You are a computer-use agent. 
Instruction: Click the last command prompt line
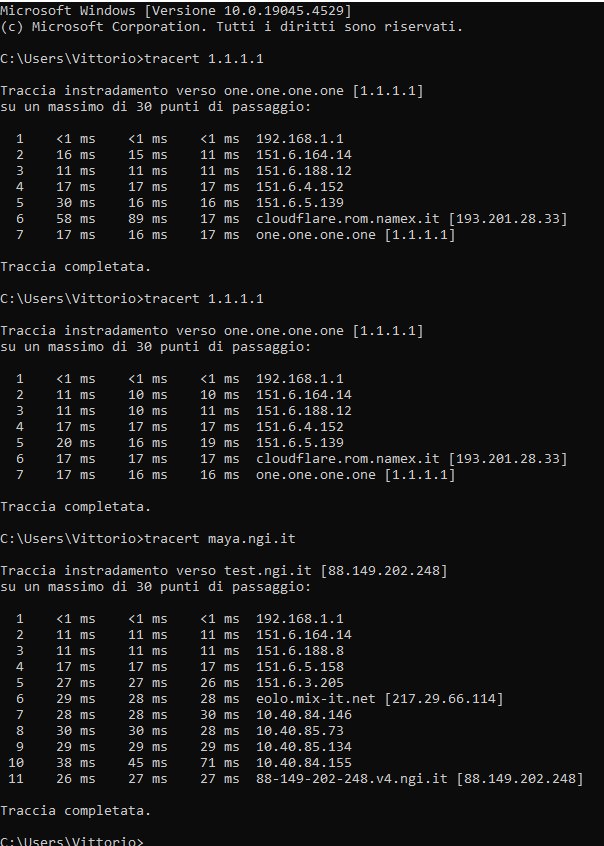coord(72,841)
